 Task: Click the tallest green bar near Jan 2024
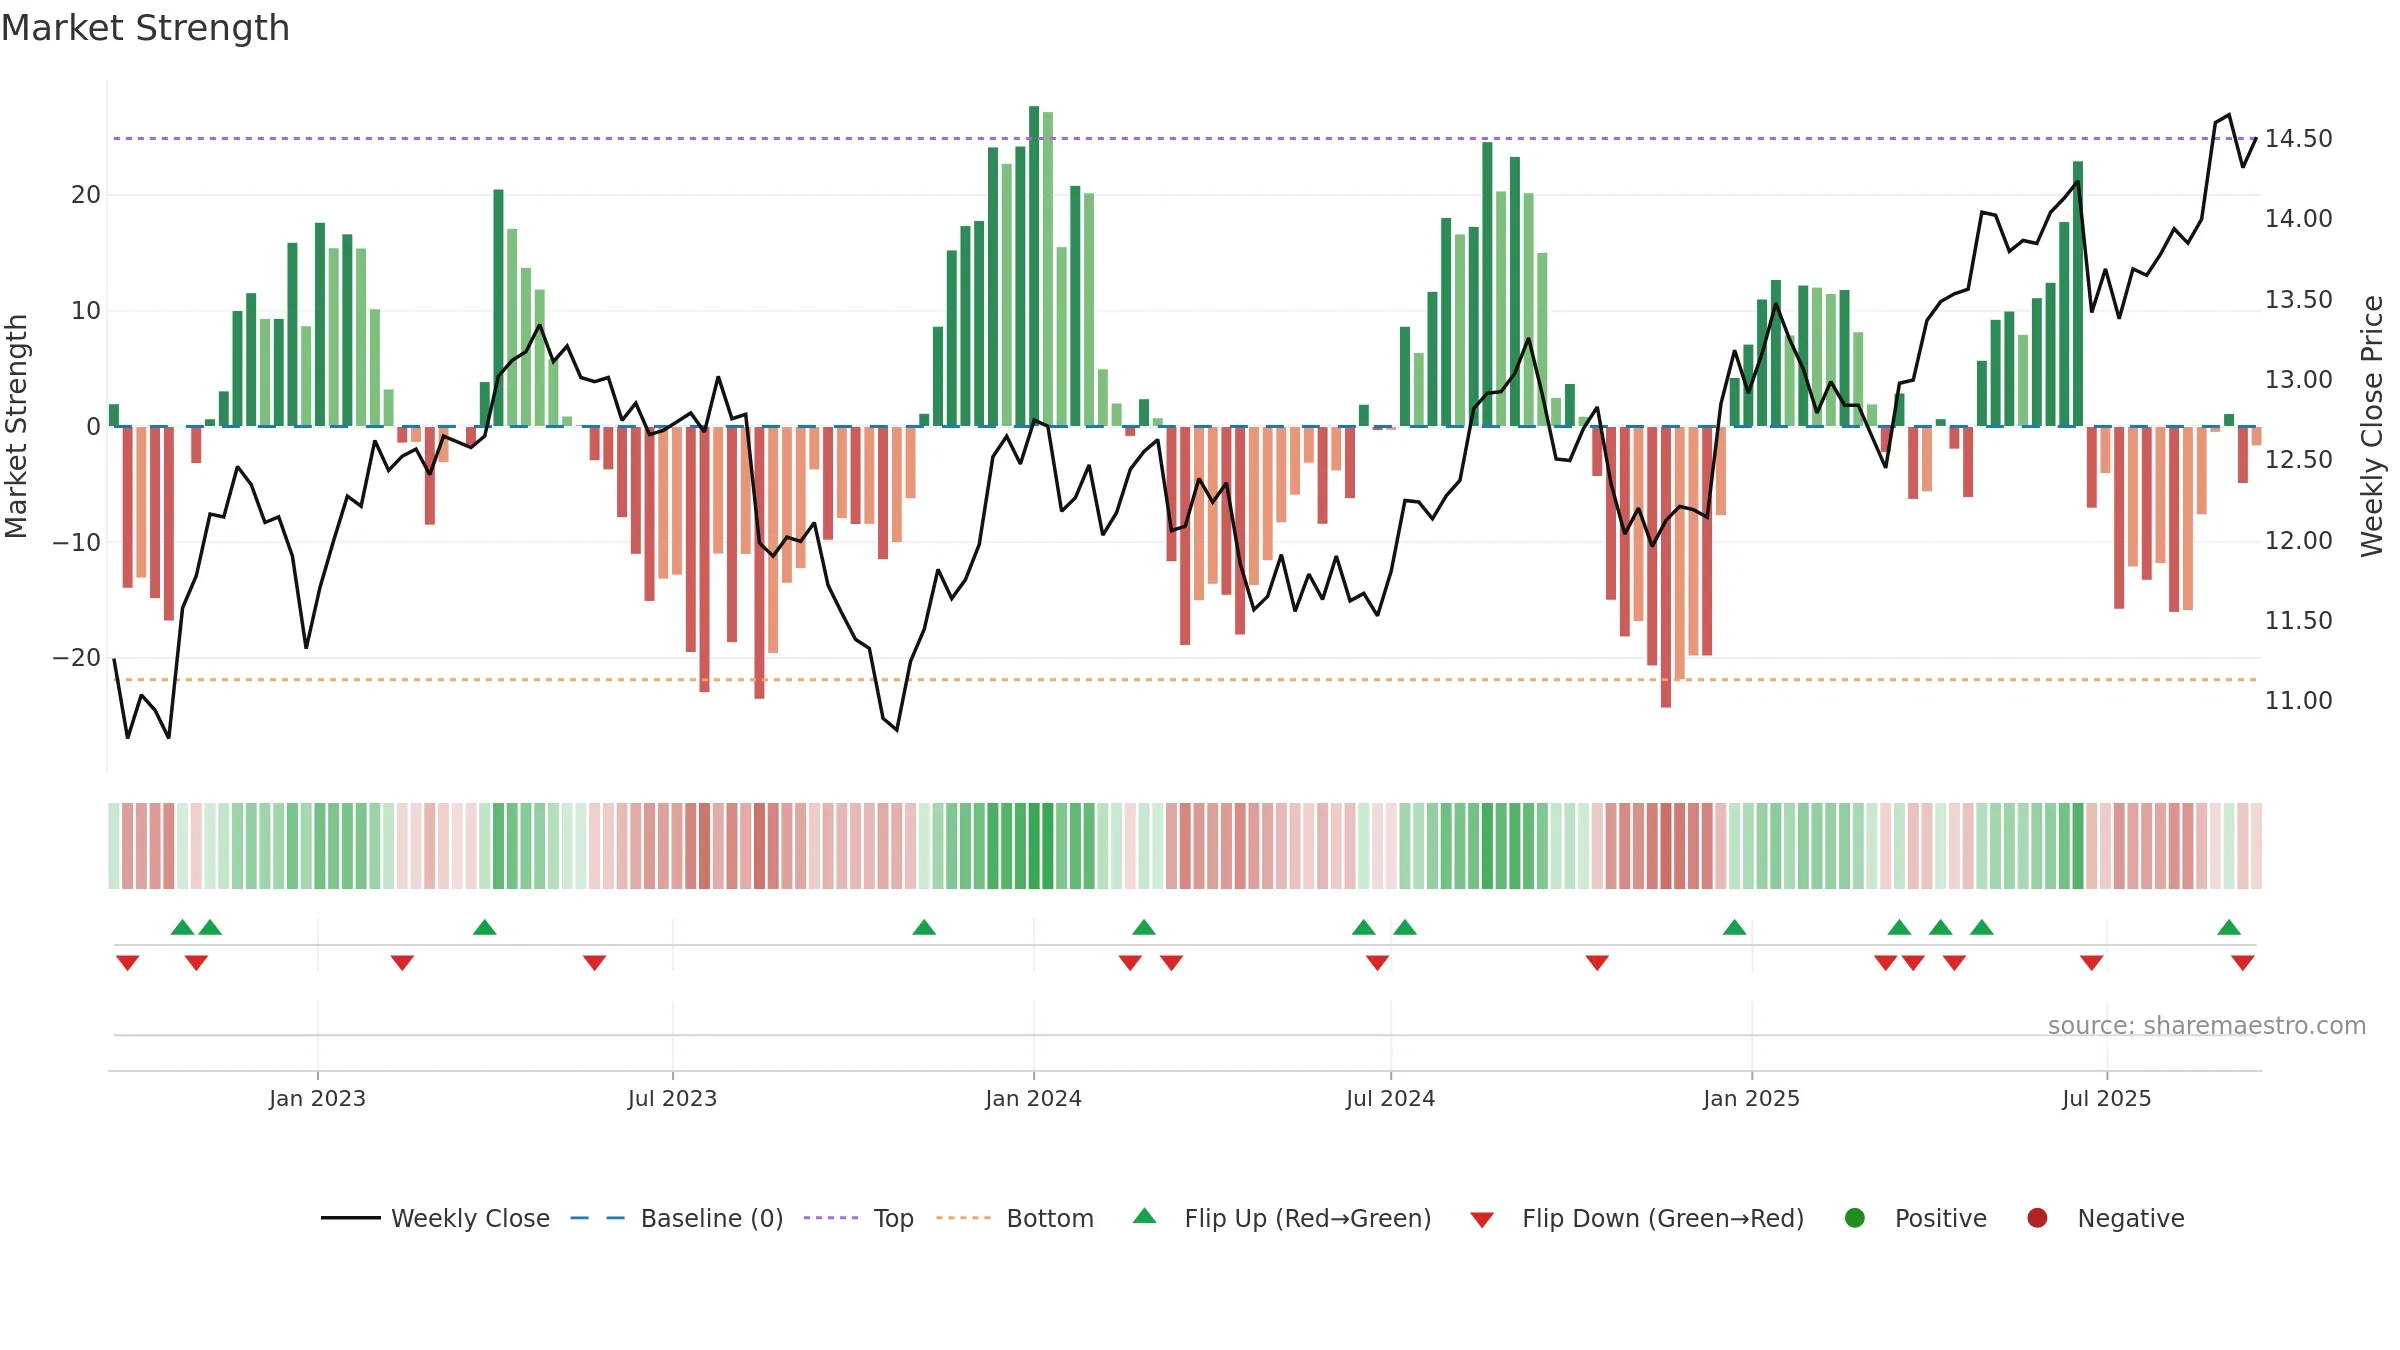pos(1034,266)
